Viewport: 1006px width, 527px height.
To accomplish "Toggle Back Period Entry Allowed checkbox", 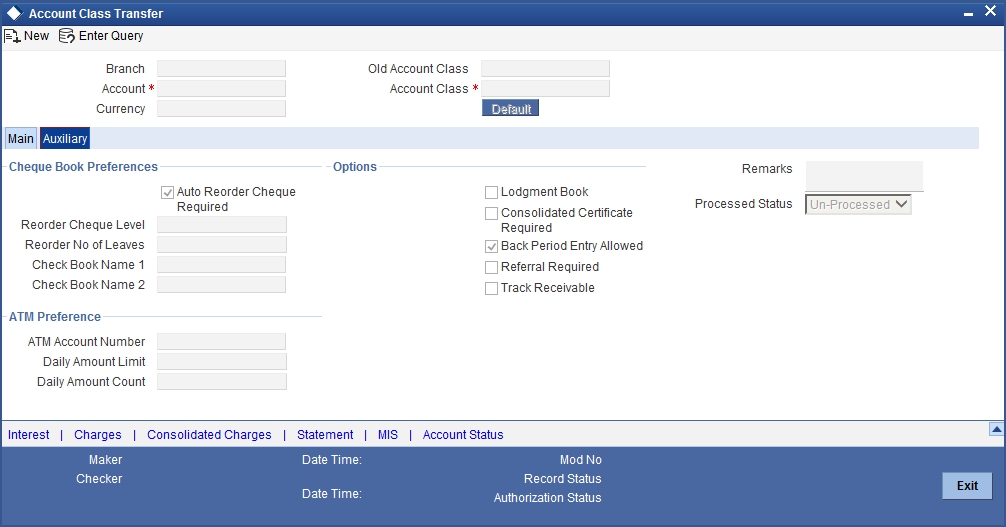I will pos(491,246).
